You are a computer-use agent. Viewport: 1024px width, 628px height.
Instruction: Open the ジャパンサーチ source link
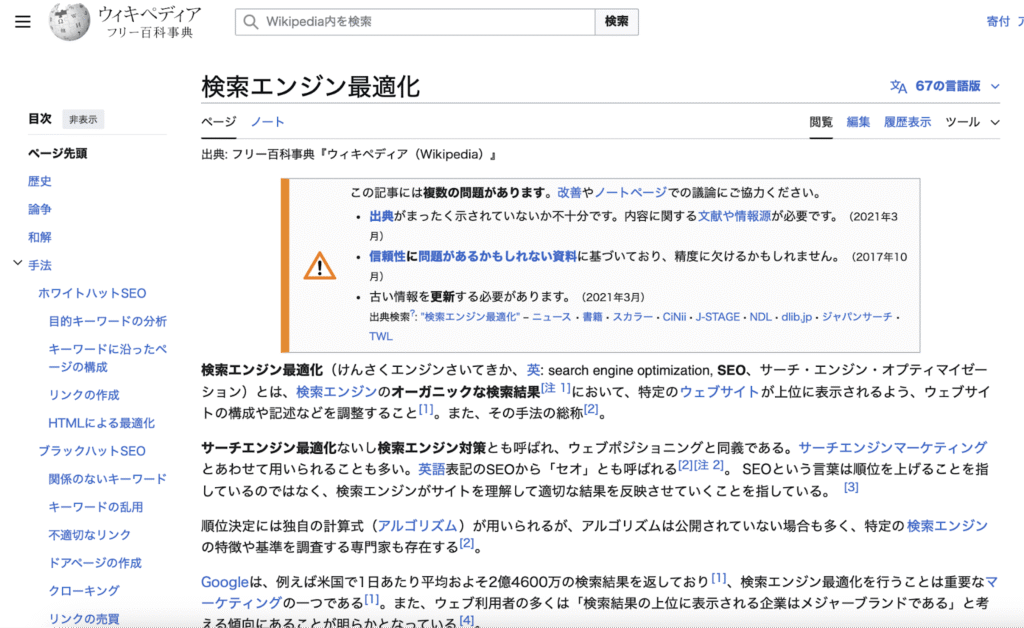tap(857, 317)
